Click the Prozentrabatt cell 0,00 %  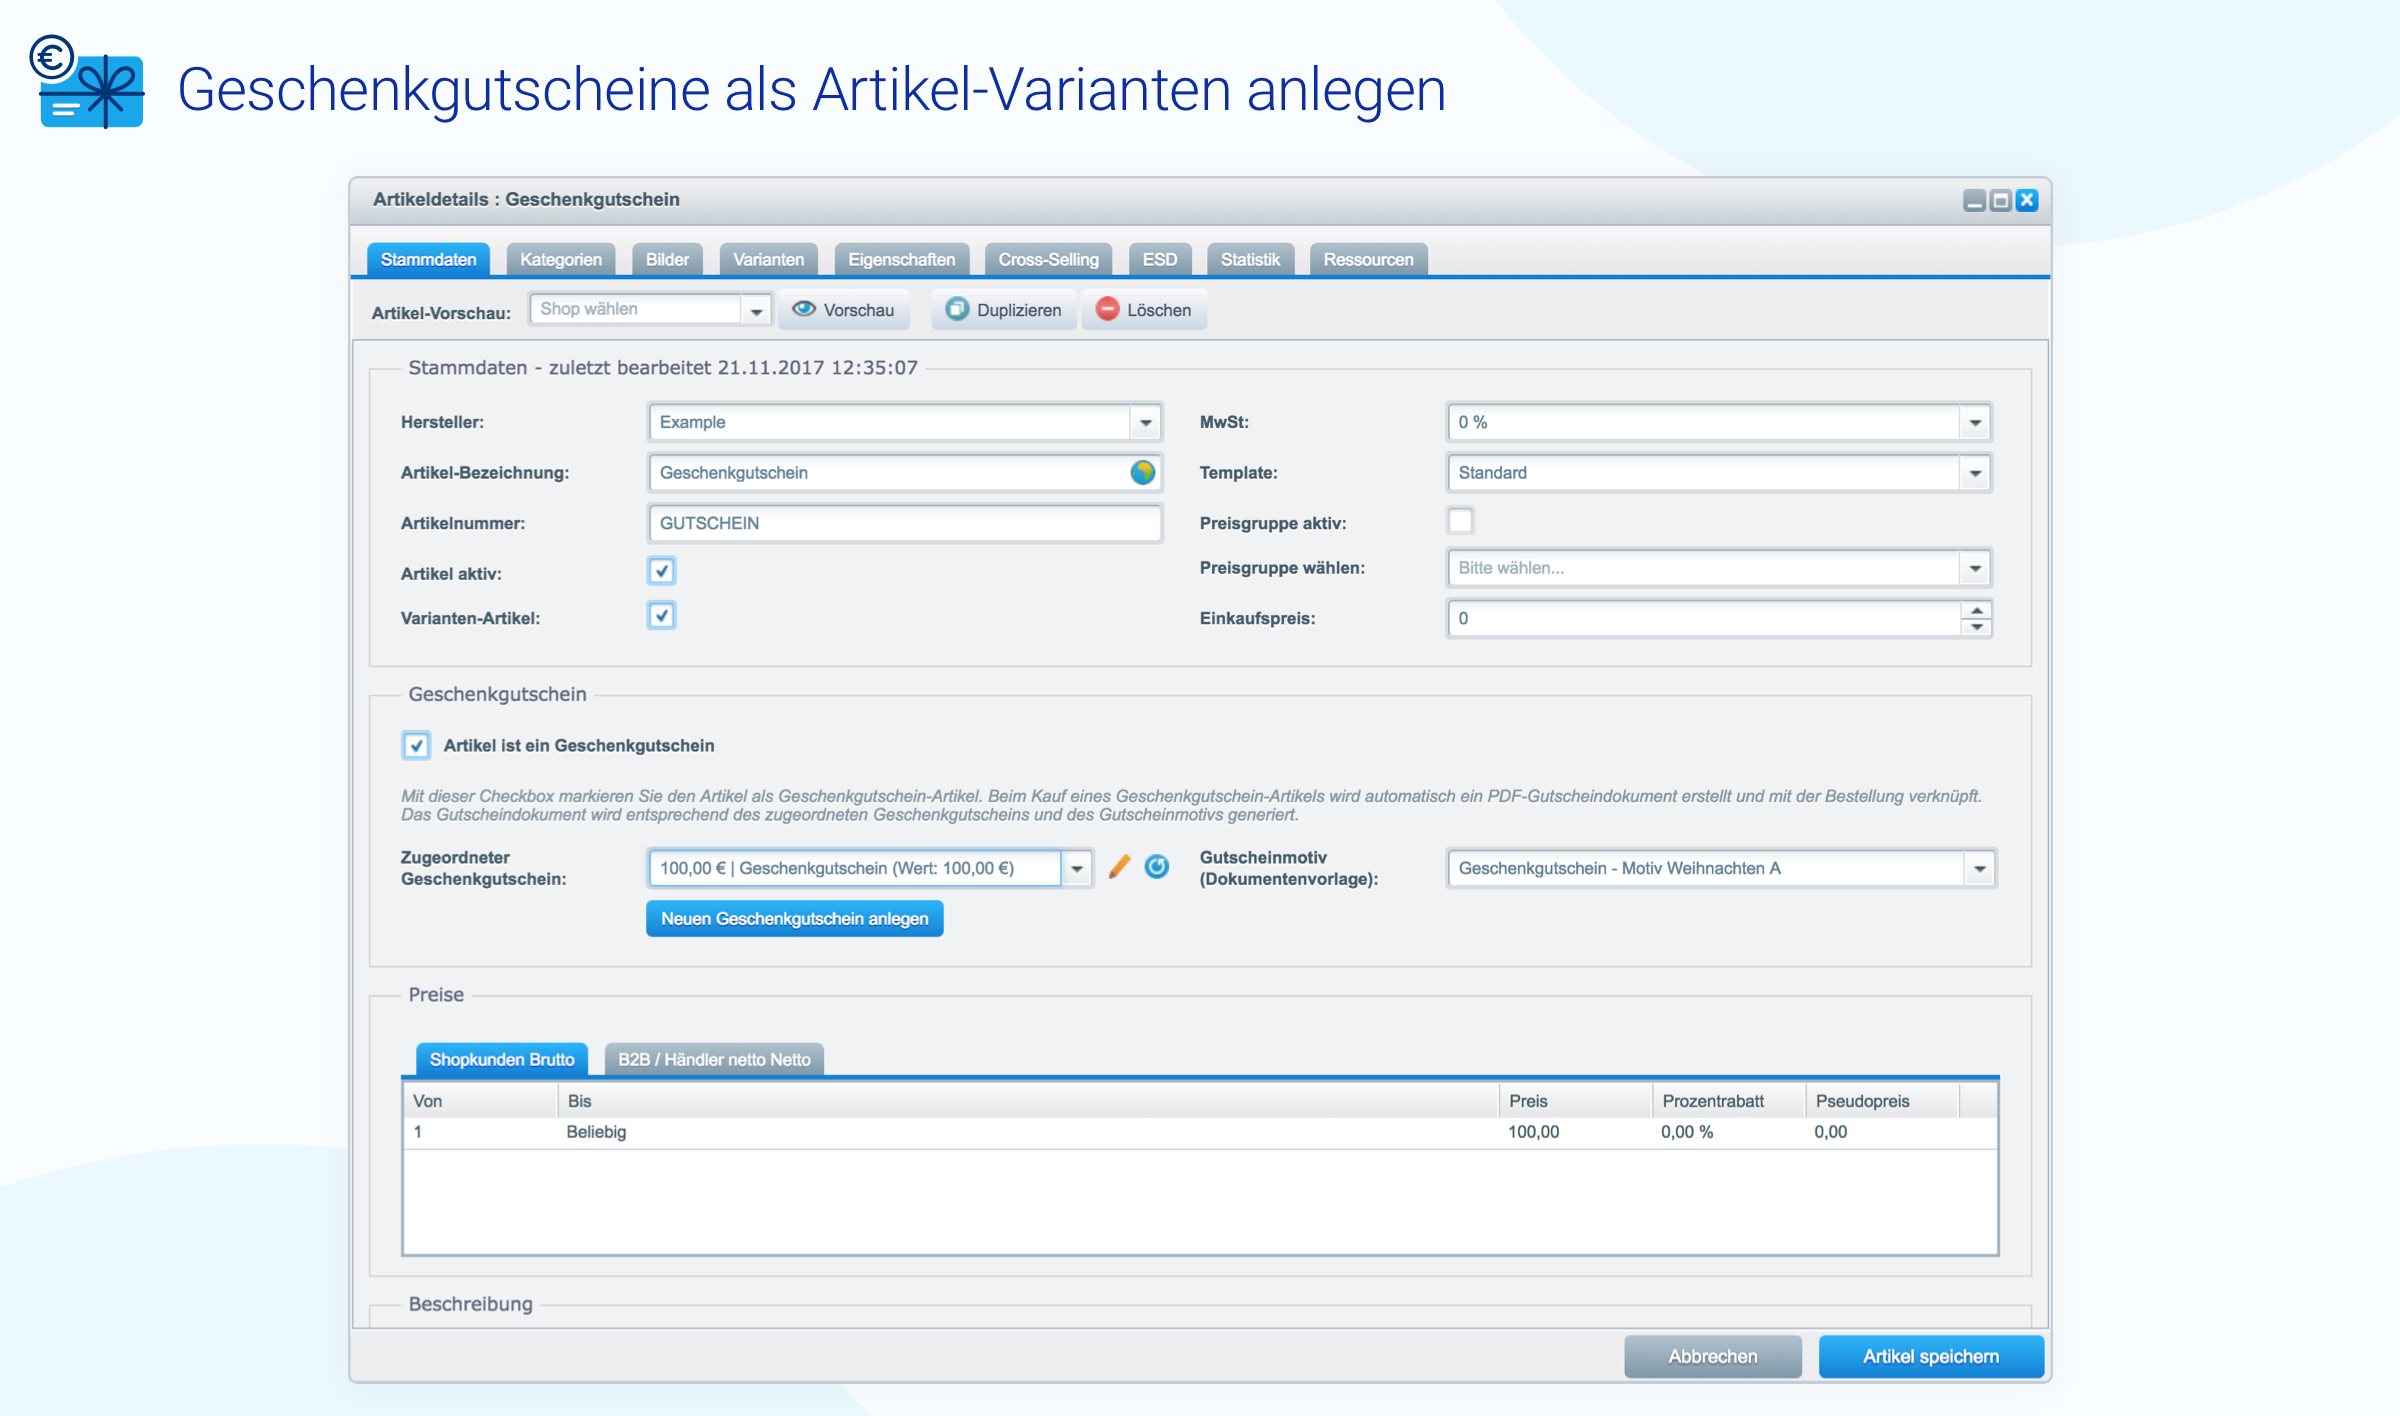[x=1727, y=1132]
